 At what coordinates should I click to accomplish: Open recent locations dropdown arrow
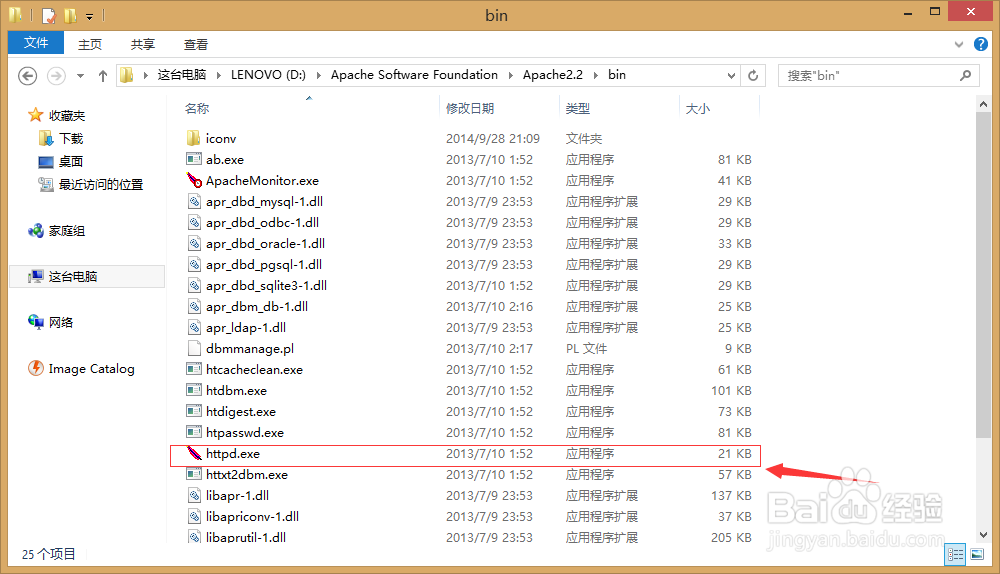point(80,76)
